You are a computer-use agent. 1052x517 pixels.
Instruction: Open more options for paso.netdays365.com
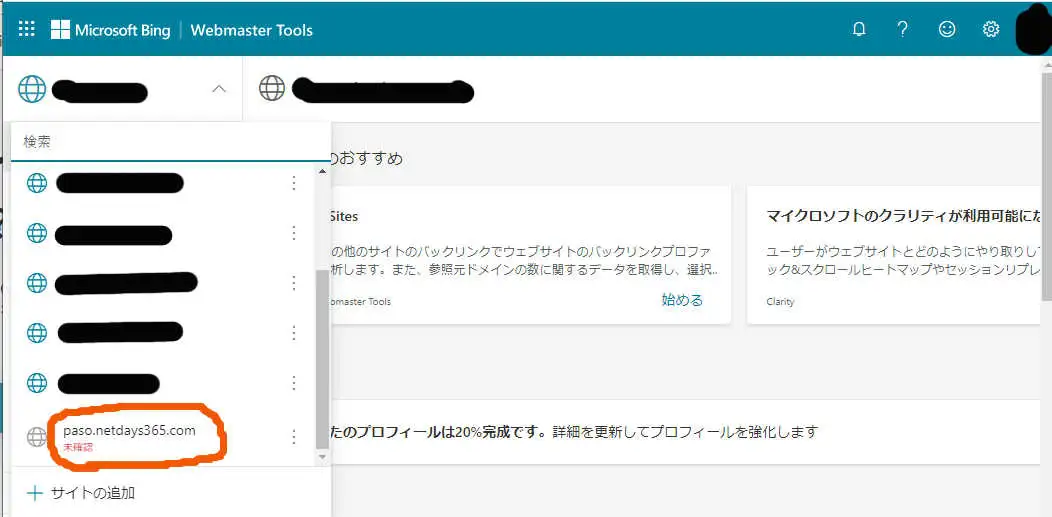tap(293, 437)
